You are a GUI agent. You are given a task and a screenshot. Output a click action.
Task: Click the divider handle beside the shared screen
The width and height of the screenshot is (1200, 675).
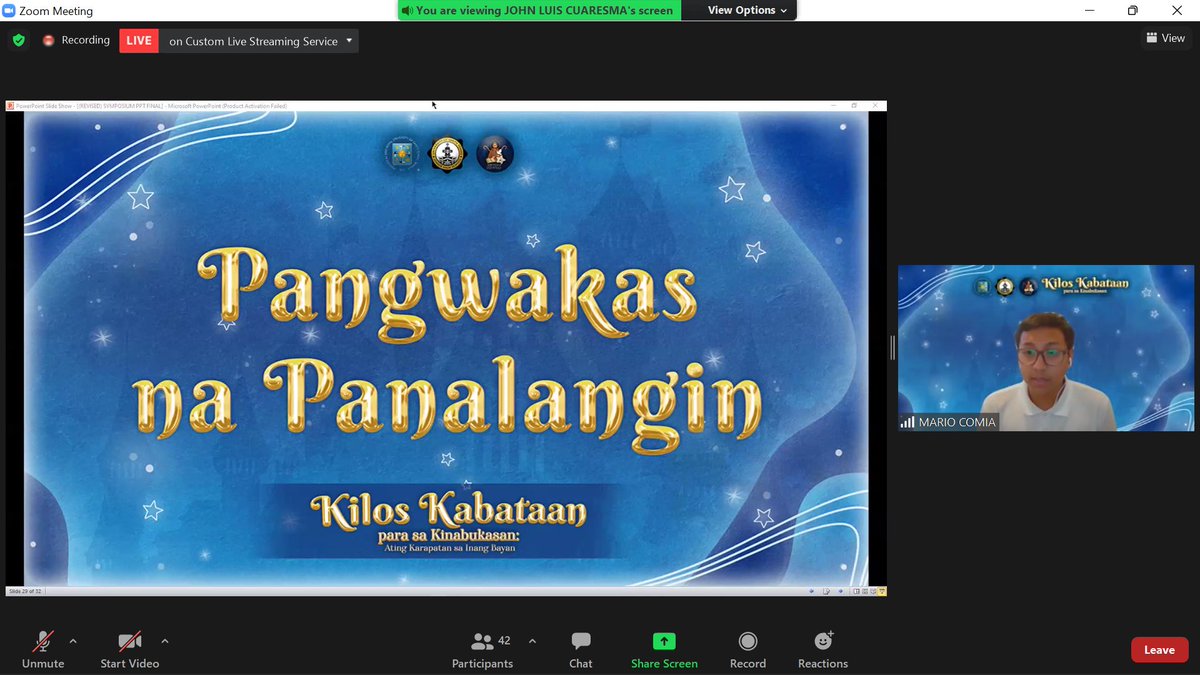tap(892, 347)
